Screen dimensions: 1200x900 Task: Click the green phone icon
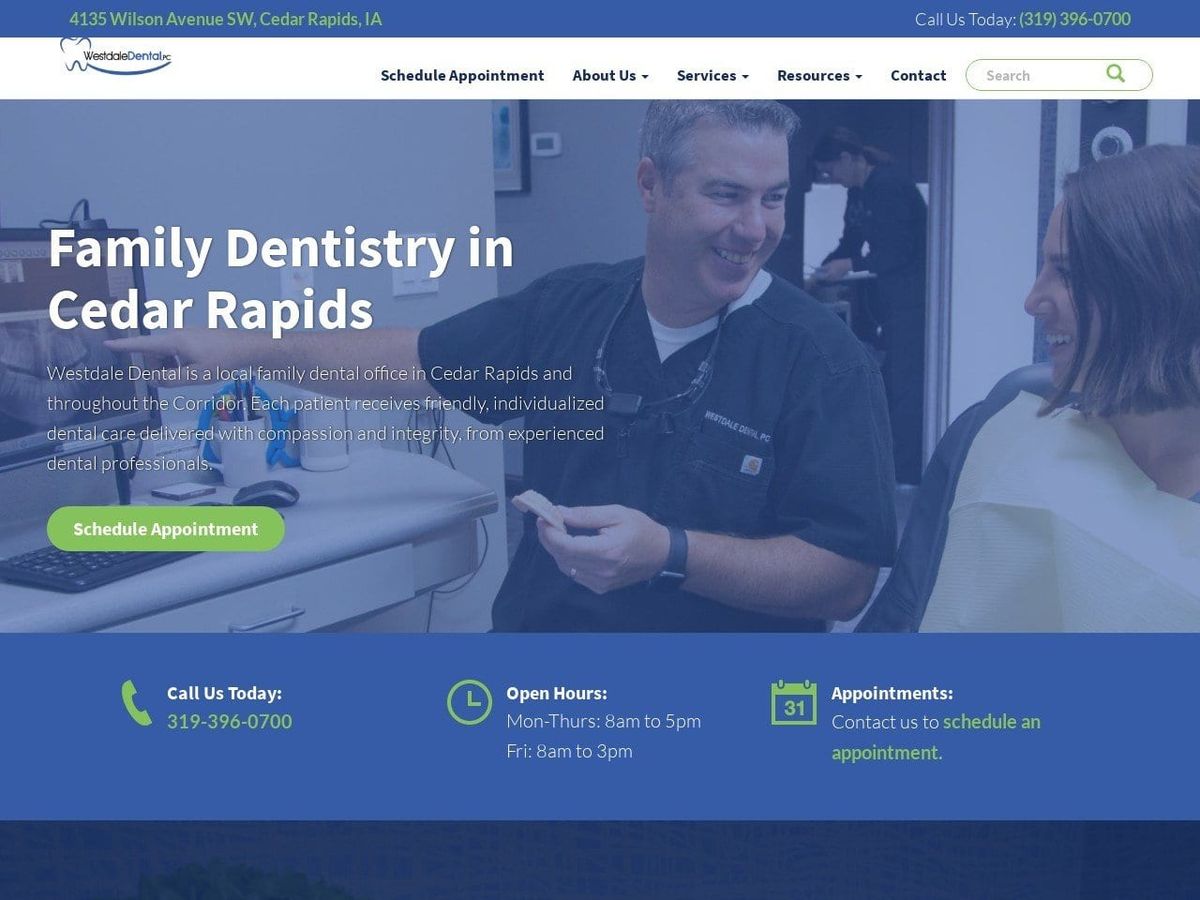point(136,703)
